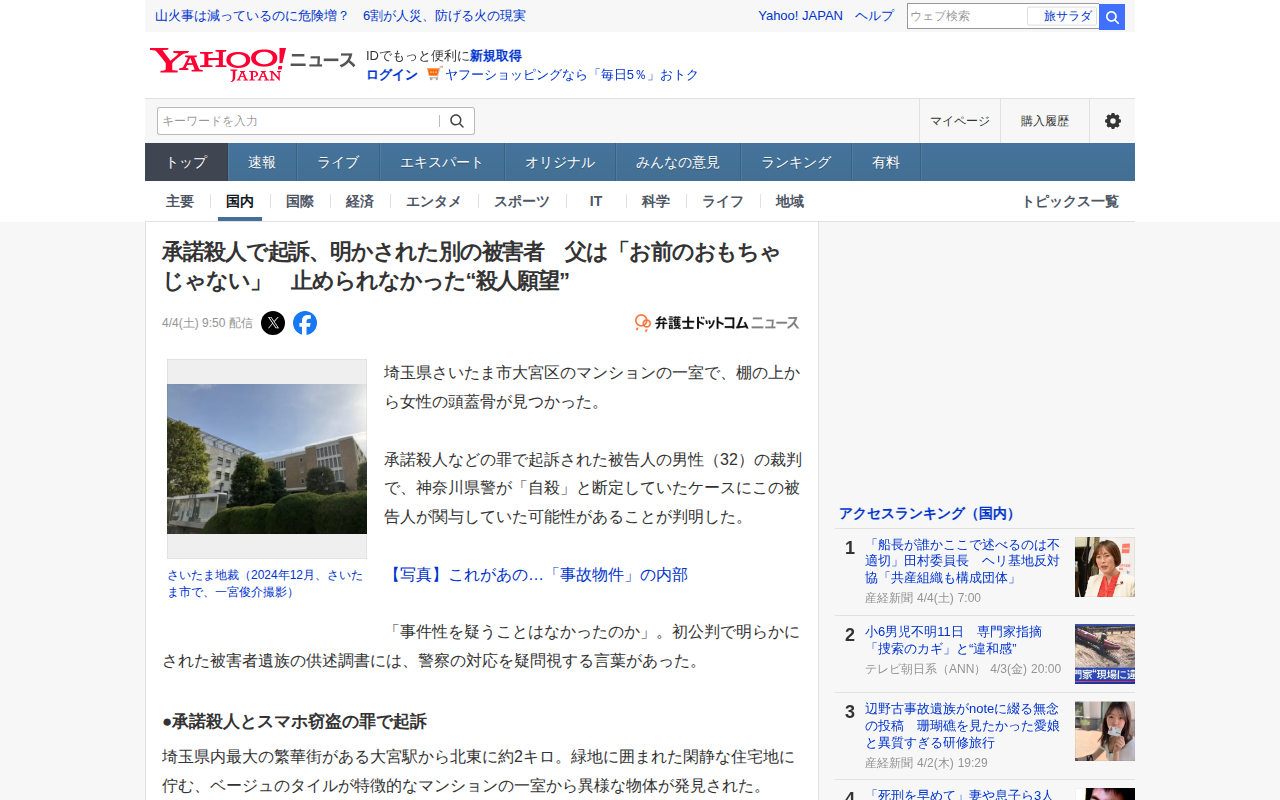Select the ライフ category

723,201
